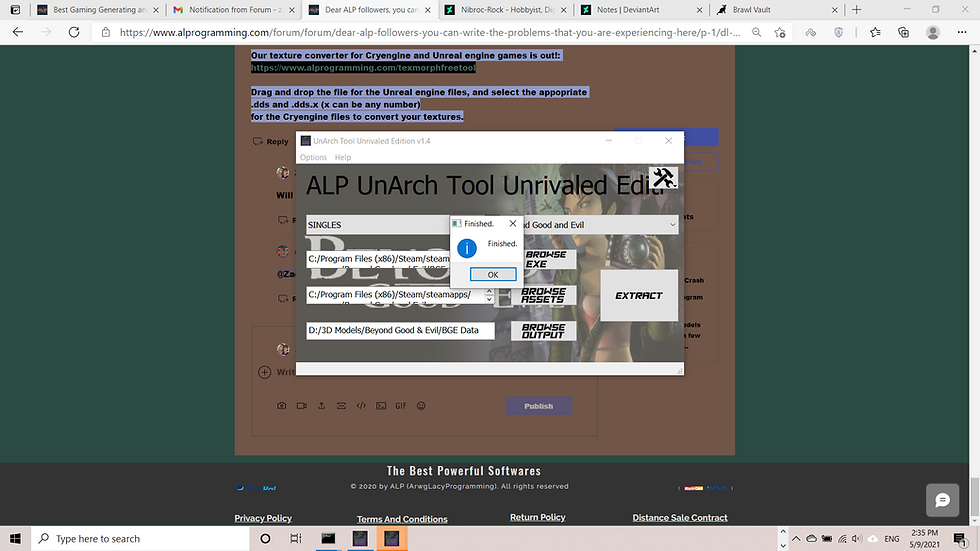Click the browser address bar
The image size is (980, 551).
pyautogui.click(x=429, y=32)
